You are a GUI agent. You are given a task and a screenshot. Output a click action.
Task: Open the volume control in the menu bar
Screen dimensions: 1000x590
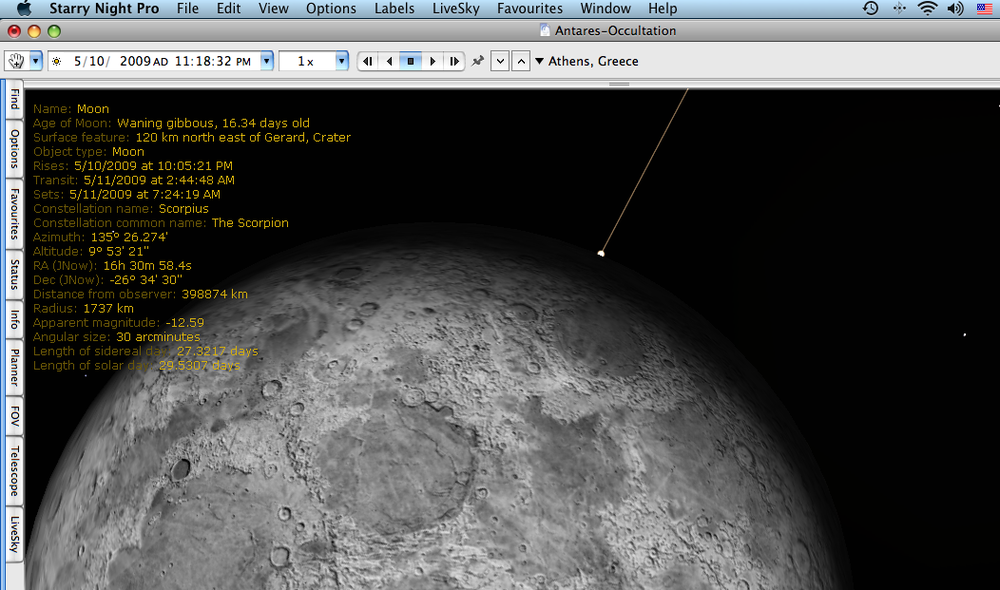[953, 8]
